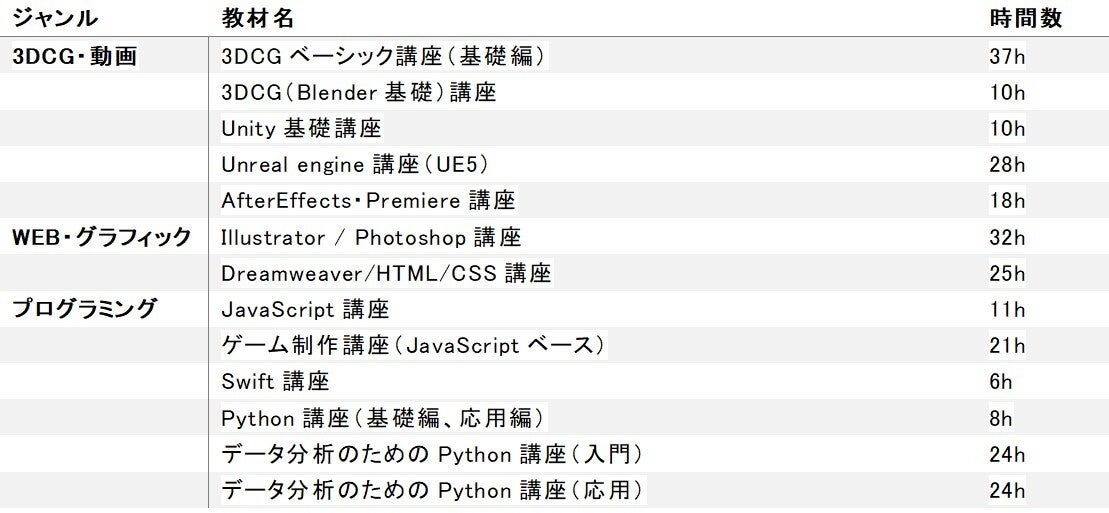Click ゲーム制作講座(JavaScript ベース) entry

pyautogui.click(x=414, y=346)
